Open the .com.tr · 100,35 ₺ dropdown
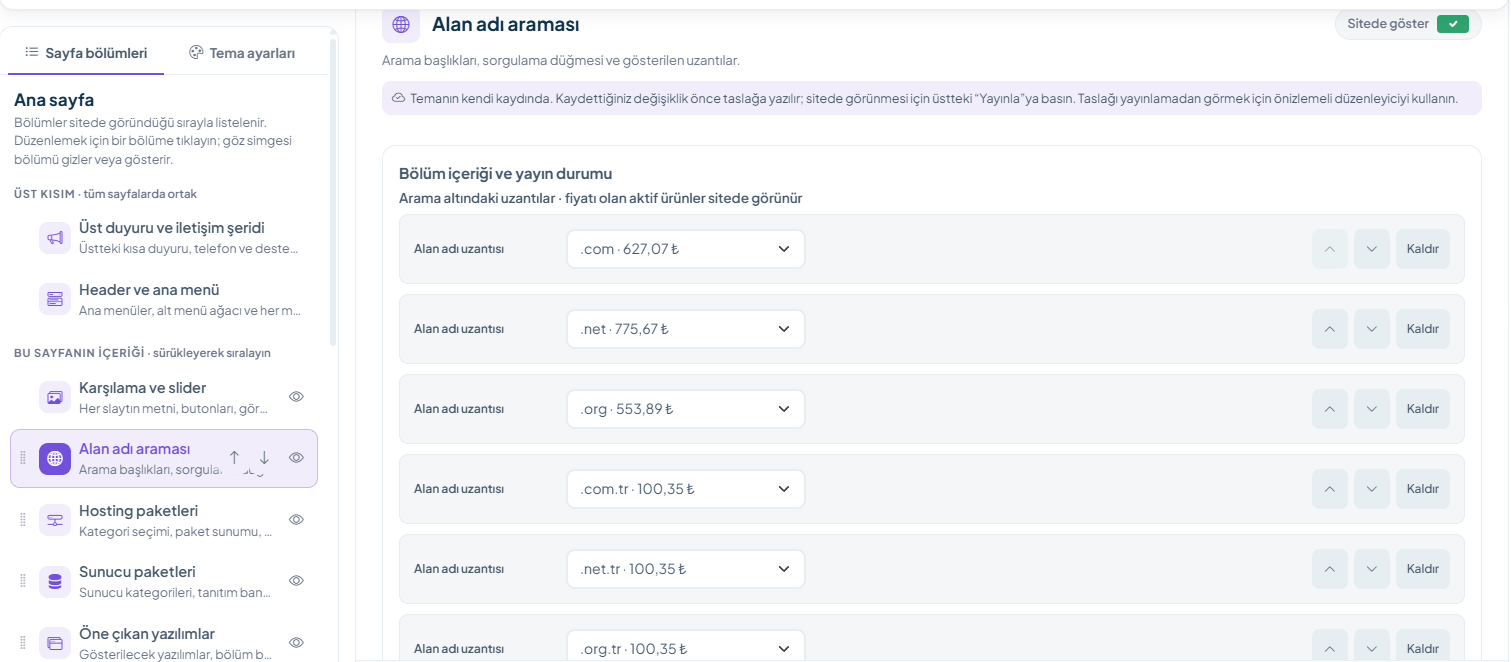 (685, 489)
